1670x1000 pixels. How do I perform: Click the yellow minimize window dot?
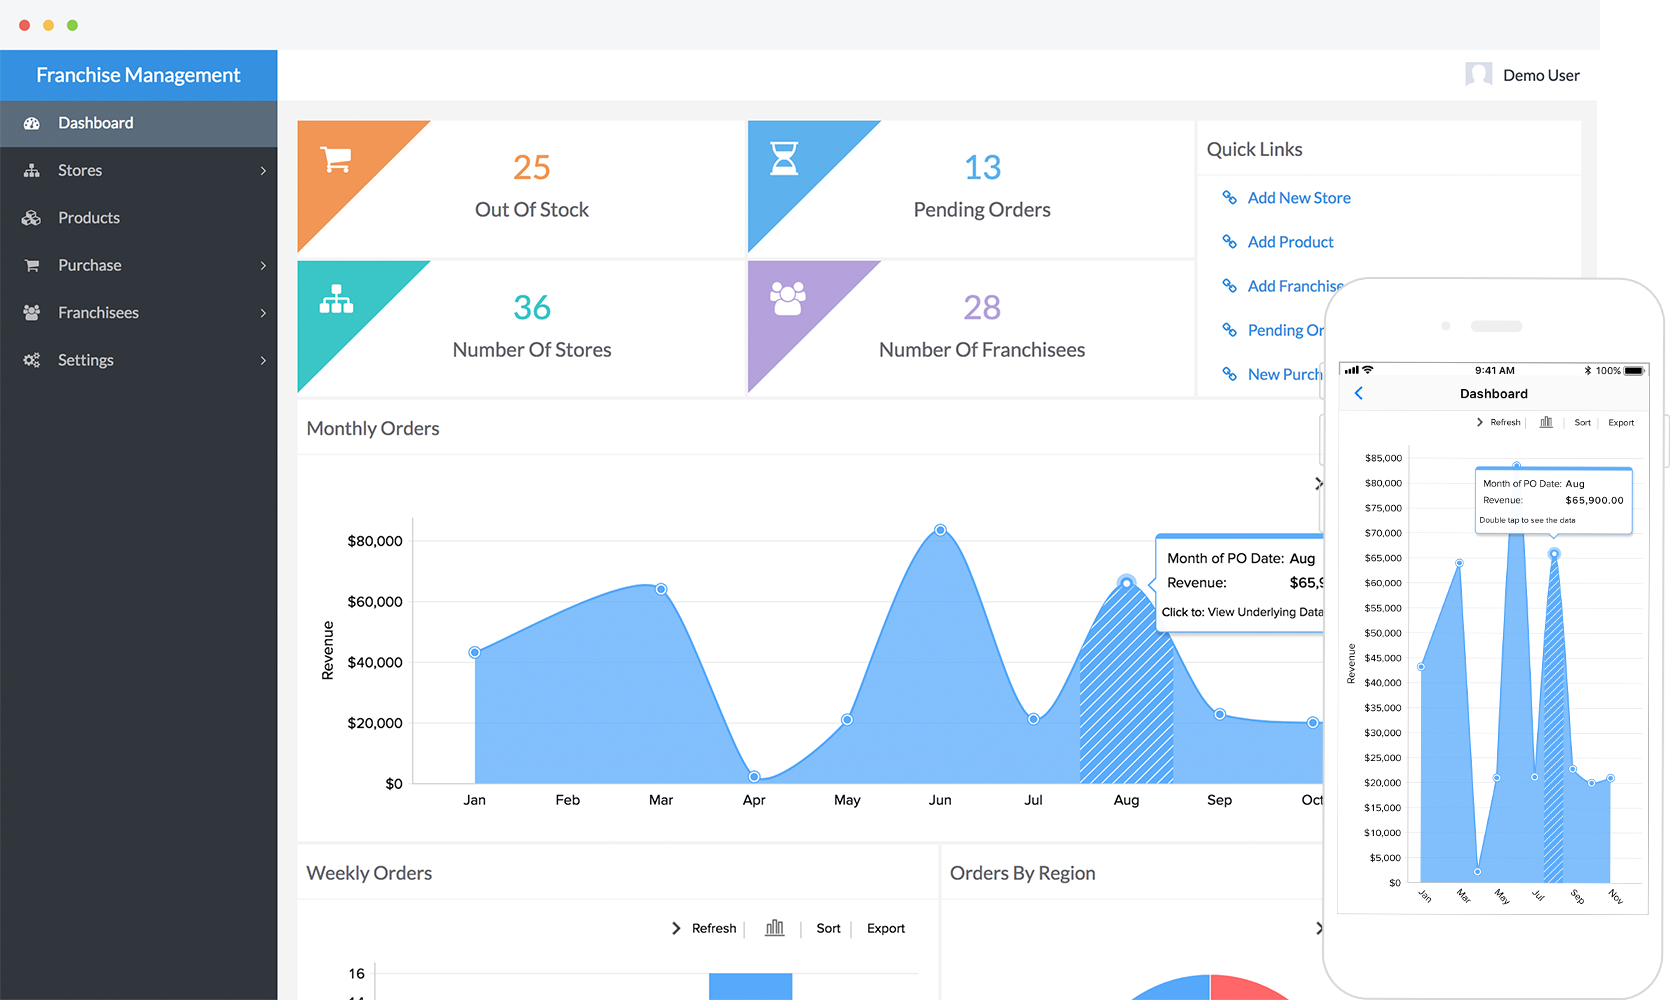pyautogui.click(x=48, y=25)
